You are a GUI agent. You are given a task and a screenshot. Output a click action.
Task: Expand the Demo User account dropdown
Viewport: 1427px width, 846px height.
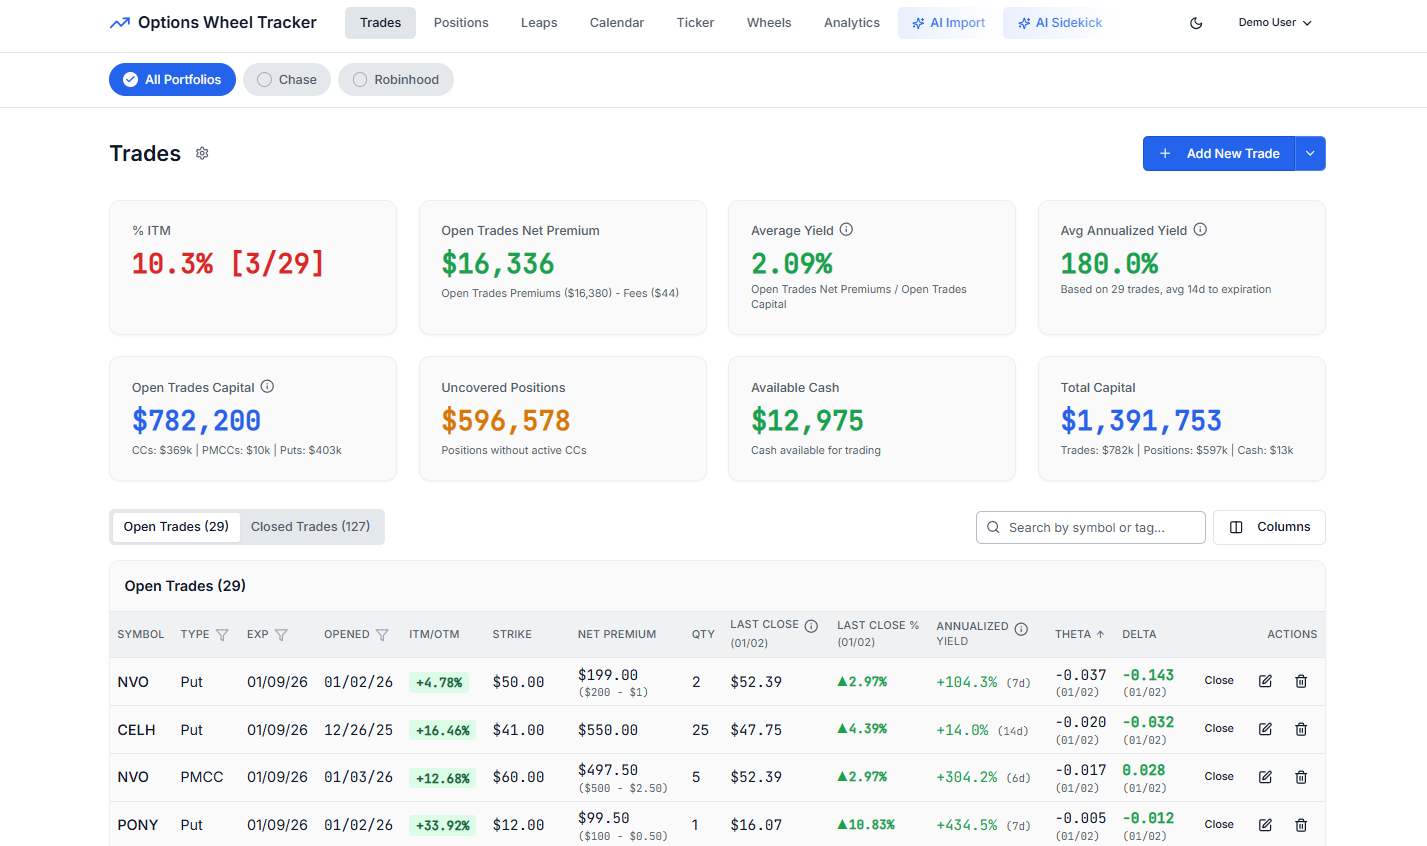point(1275,22)
